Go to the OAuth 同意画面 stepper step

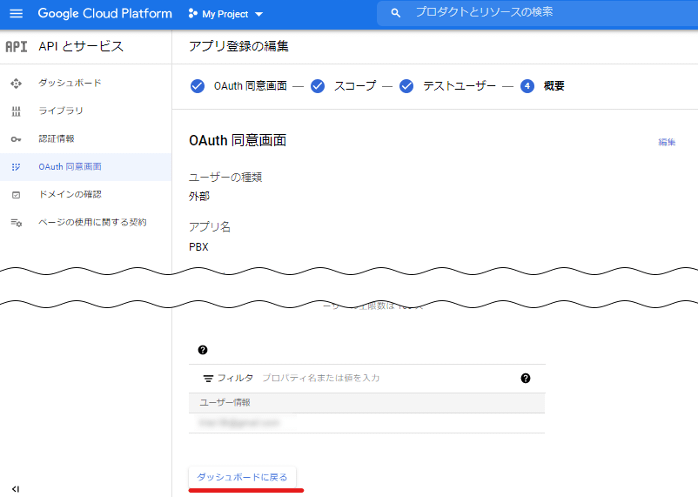pyautogui.click(x=250, y=86)
